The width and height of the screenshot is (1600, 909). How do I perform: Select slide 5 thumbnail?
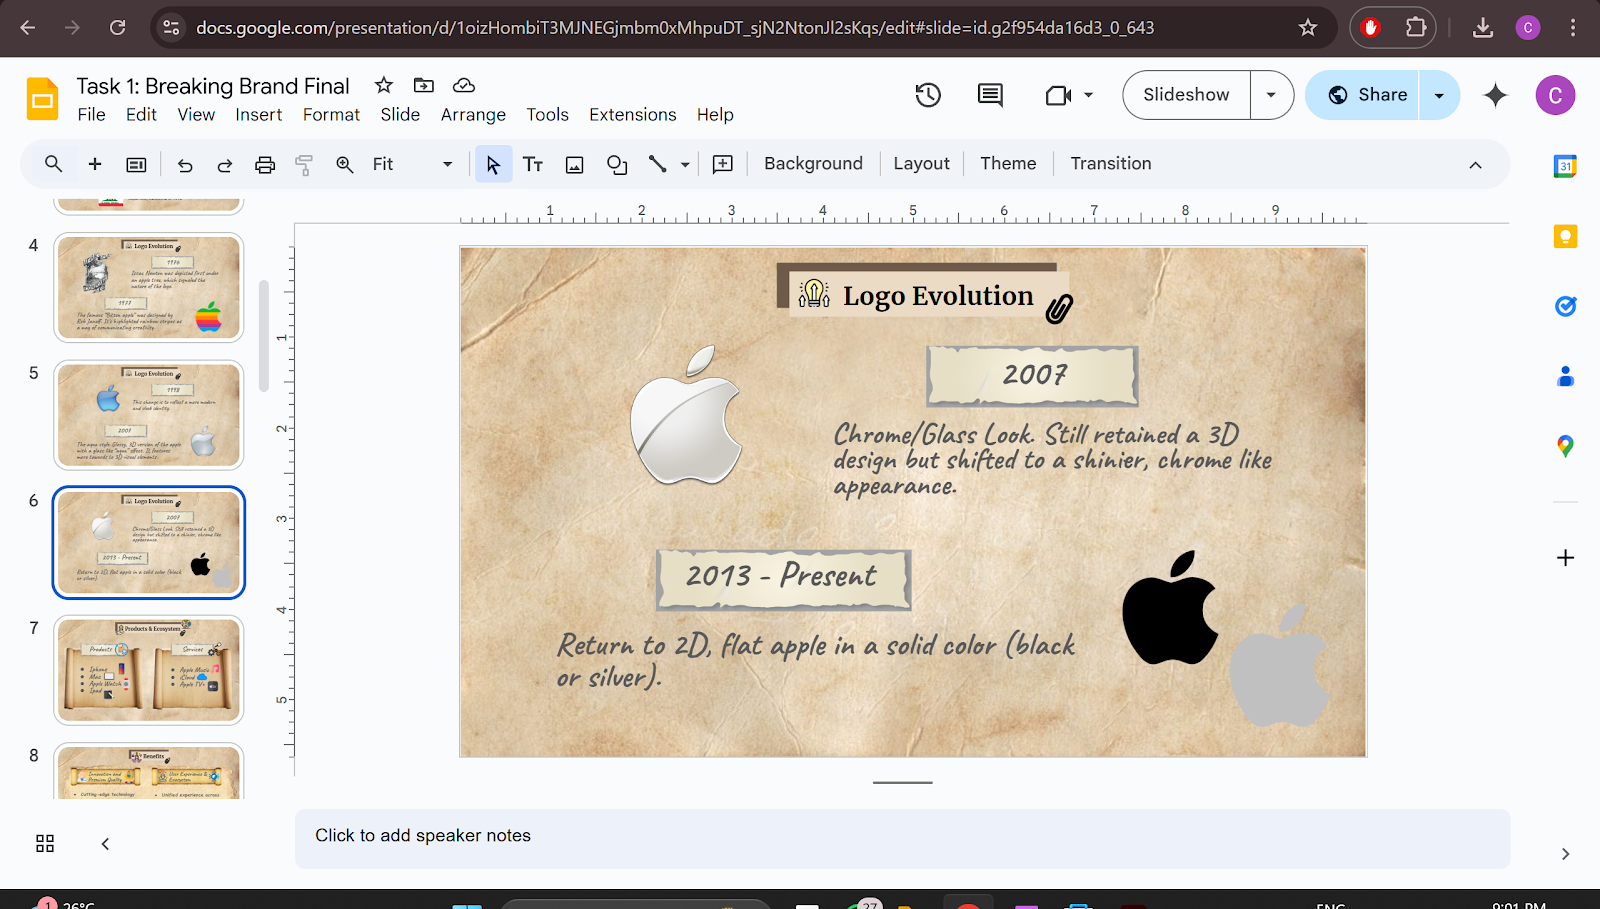click(x=149, y=415)
